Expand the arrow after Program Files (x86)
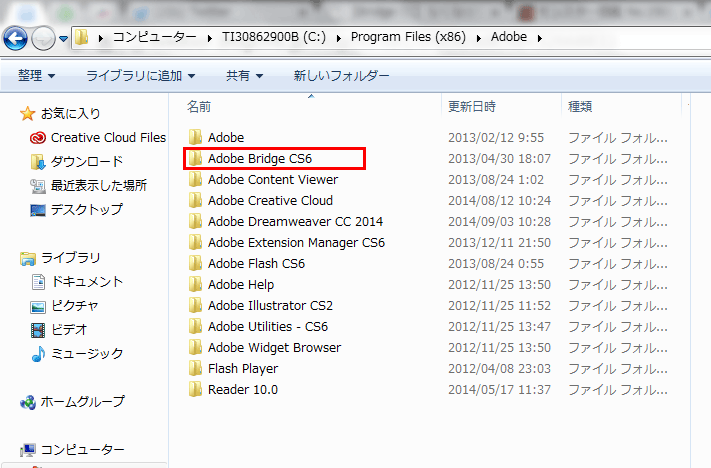The image size is (711, 468). click(x=478, y=38)
